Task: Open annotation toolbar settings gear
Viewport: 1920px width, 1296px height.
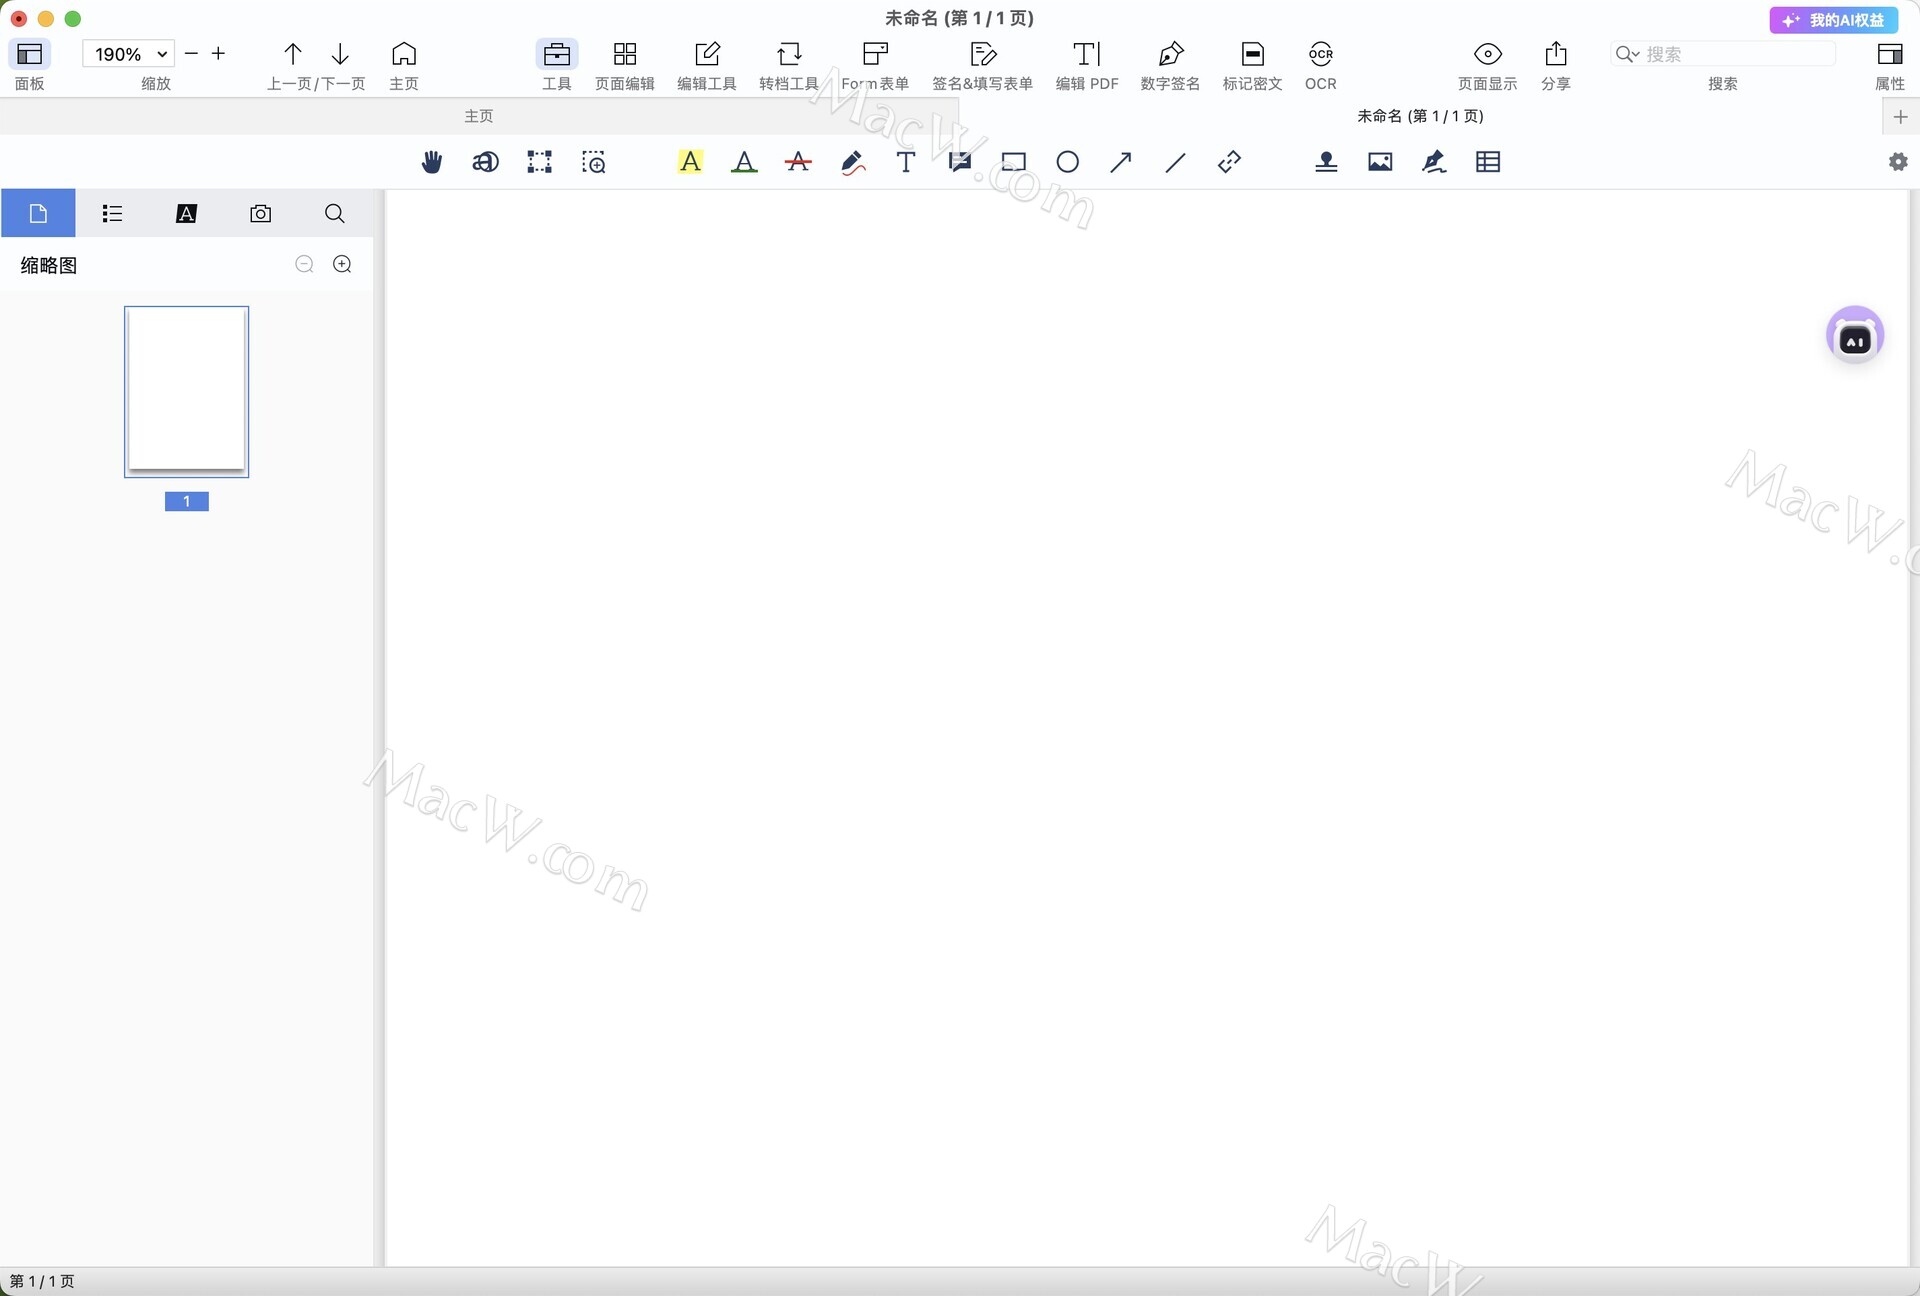Action: 1898,162
